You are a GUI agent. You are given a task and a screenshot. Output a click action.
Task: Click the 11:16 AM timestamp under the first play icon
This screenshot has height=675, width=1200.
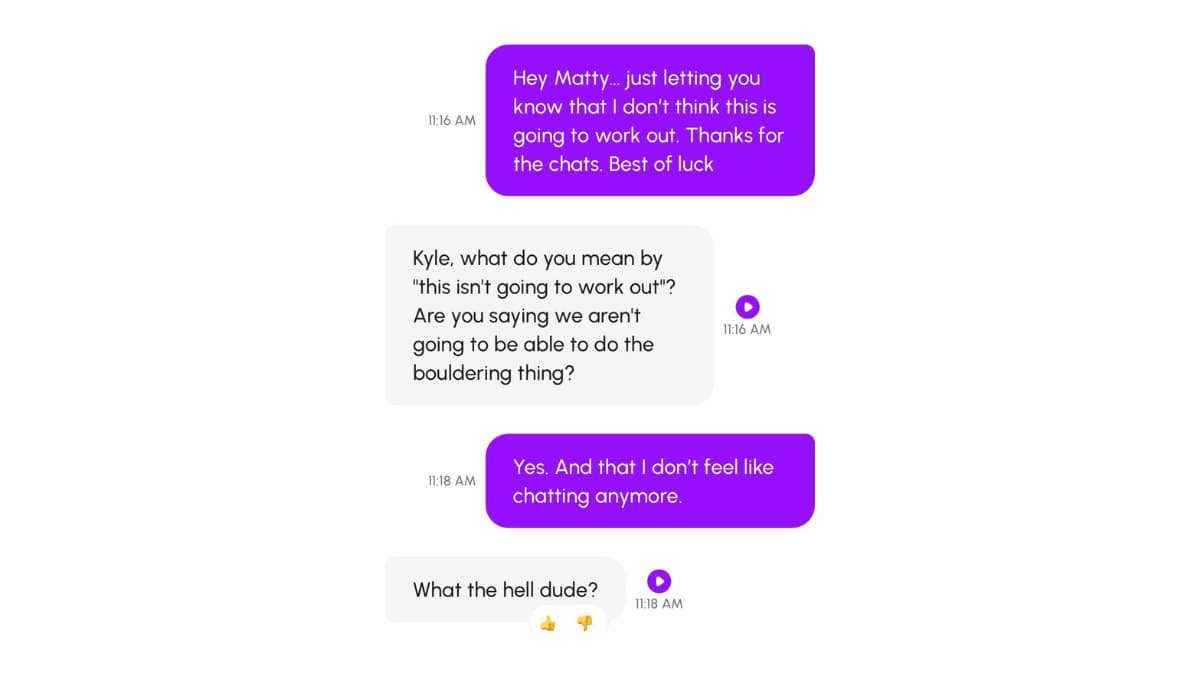tap(747, 329)
